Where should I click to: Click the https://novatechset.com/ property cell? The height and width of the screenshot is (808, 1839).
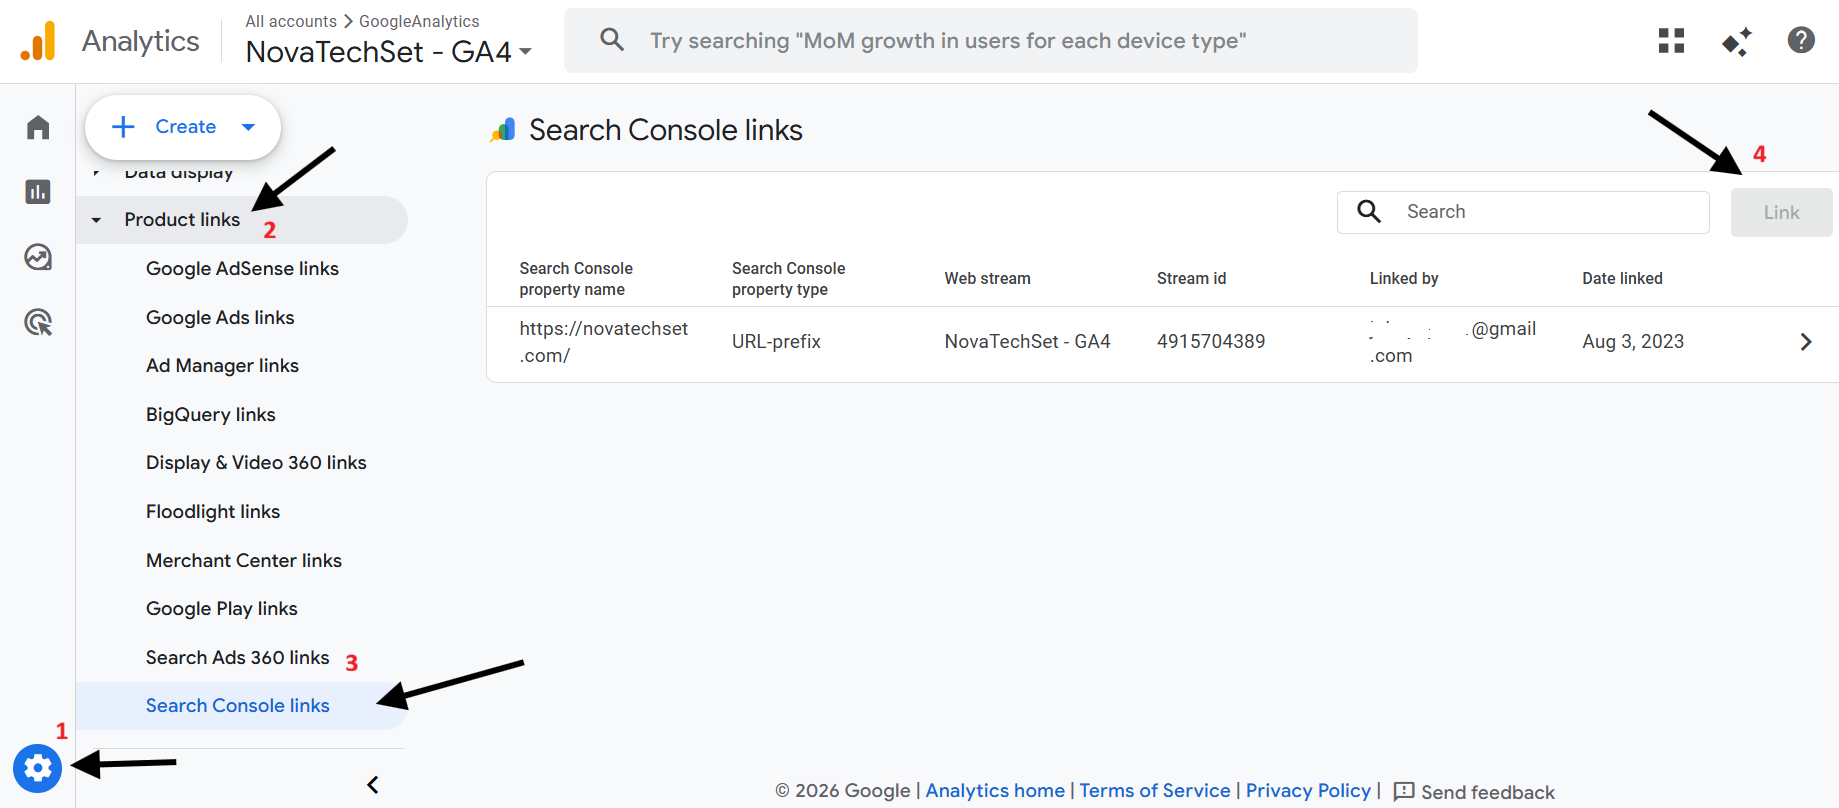[x=604, y=342]
